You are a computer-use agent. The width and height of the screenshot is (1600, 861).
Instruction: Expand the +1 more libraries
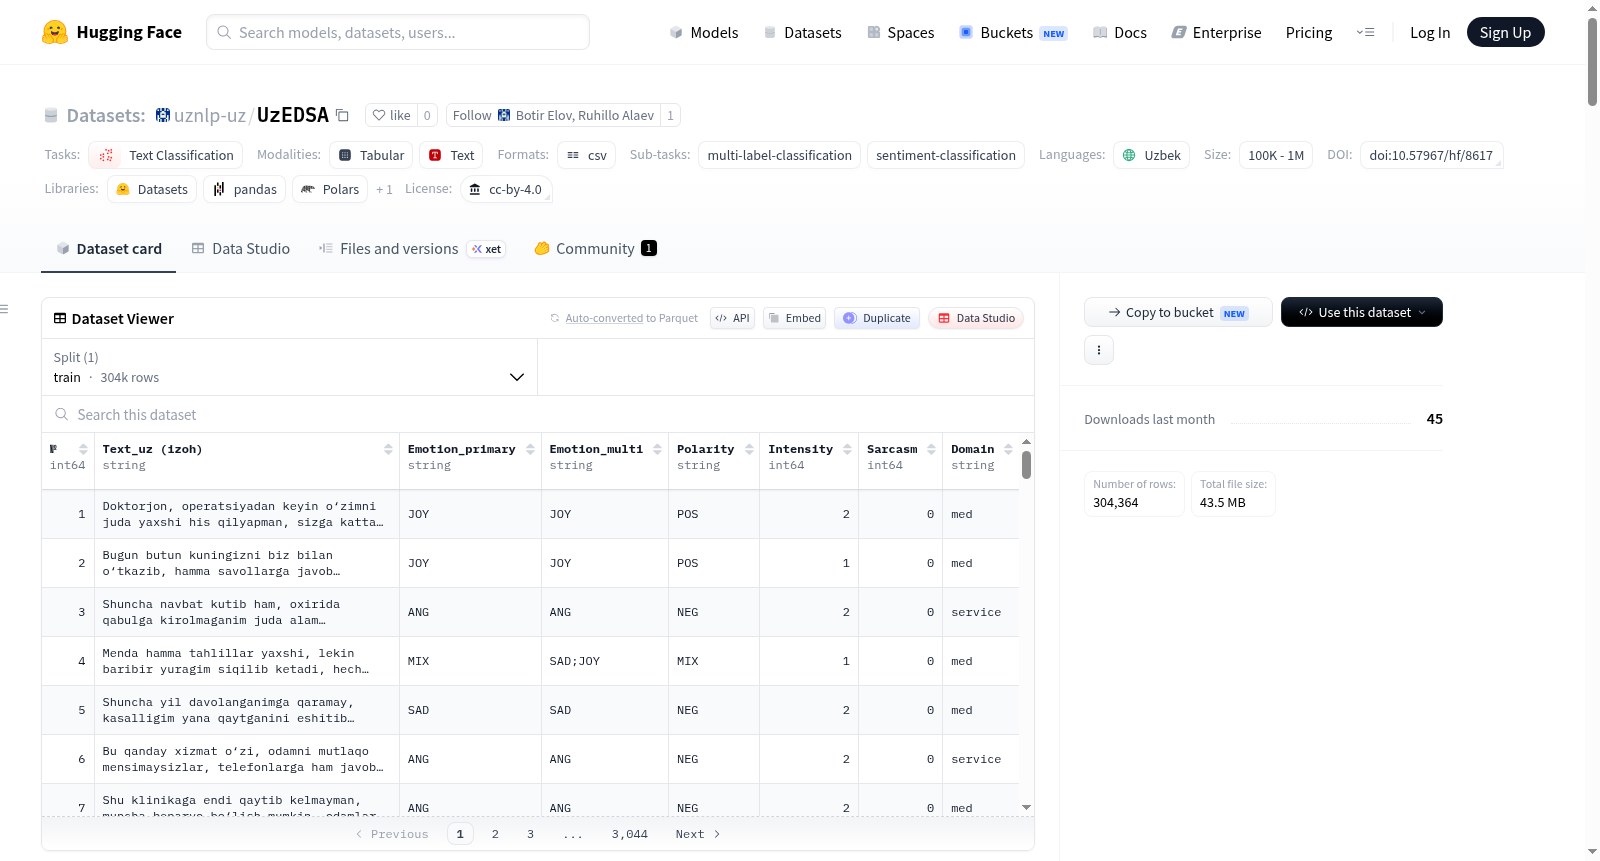384,189
